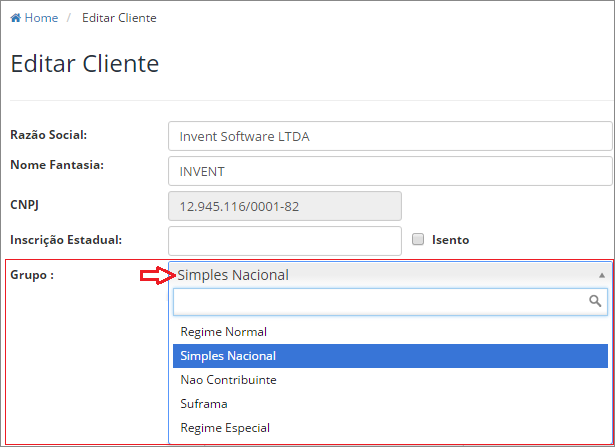
Task: Select the disabled CNPJ field
Action: [x=285, y=206]
